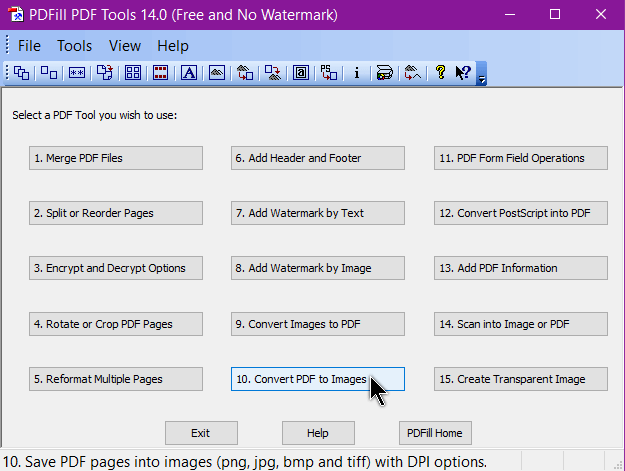Start 9. Convert Images to PDF
Image resolution: width=625 pixels, height=471 pixels.
[x=318, y=324]
